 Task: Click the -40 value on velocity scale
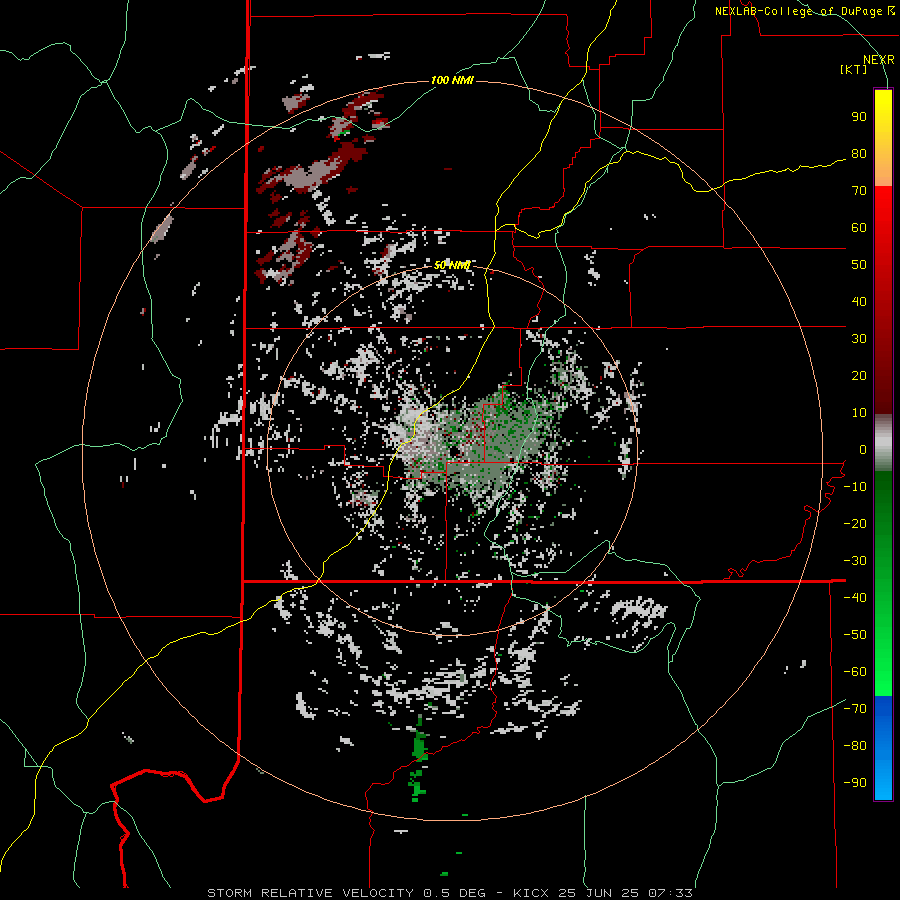tap(855, 598)
